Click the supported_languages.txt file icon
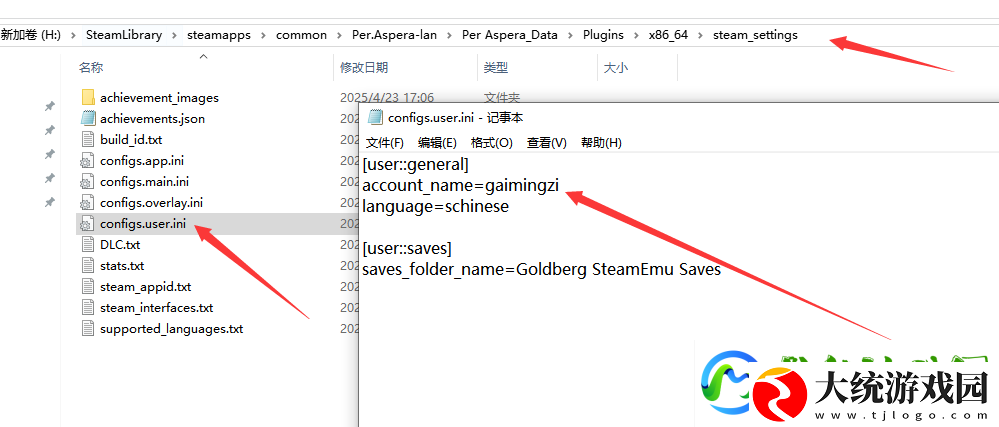 click(x=88, y=329)
